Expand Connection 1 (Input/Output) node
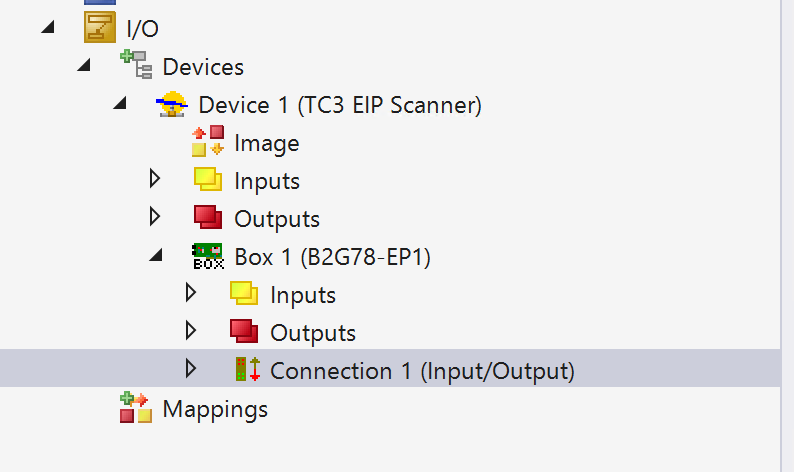The height and width of the screenshot is (472, 794). [x=191, y=370]
